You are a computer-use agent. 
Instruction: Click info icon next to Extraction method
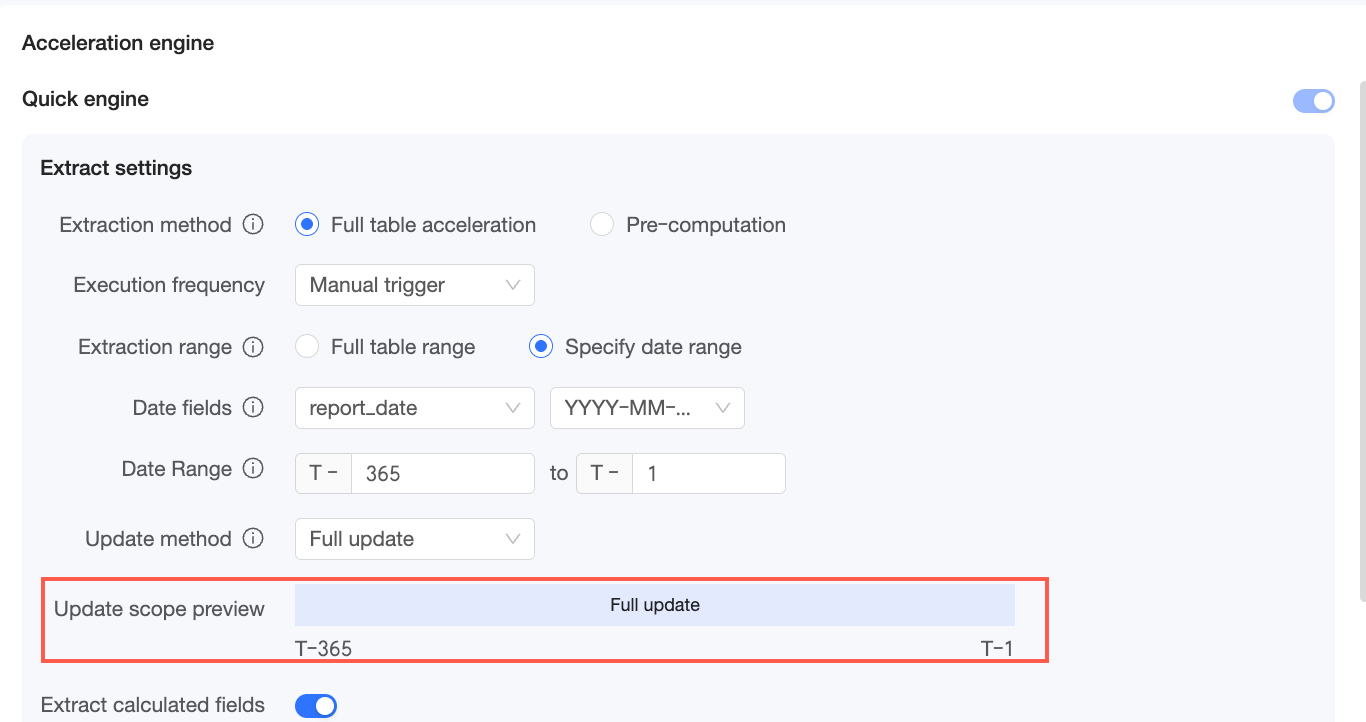point(254,225)
